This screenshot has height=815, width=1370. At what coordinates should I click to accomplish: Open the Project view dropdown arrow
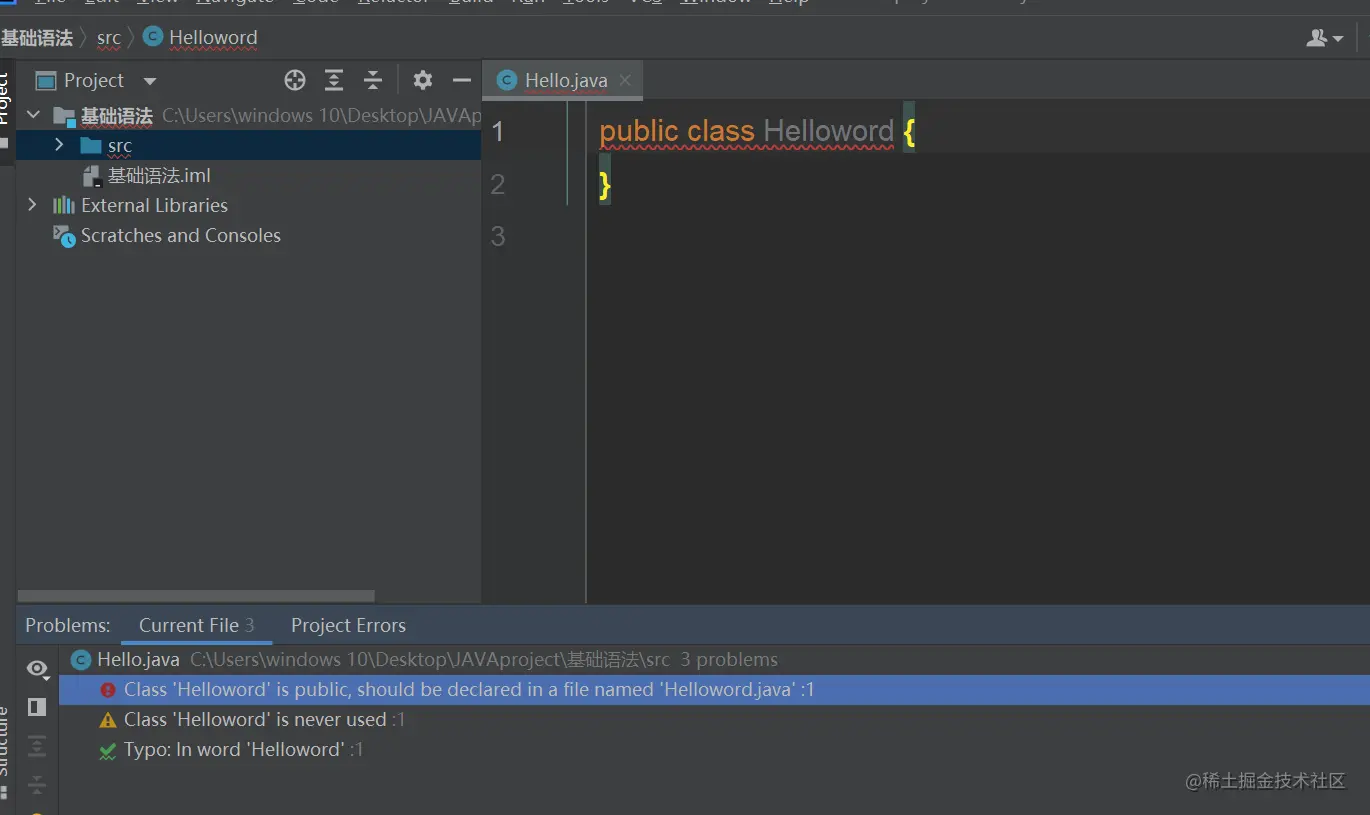coord(150,81)
